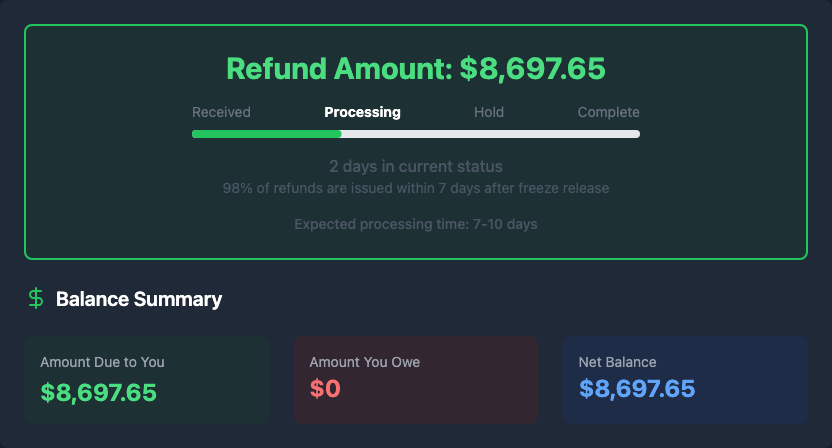Click the red $0 owed value
The image size is (832, 448).
[325, 390]
